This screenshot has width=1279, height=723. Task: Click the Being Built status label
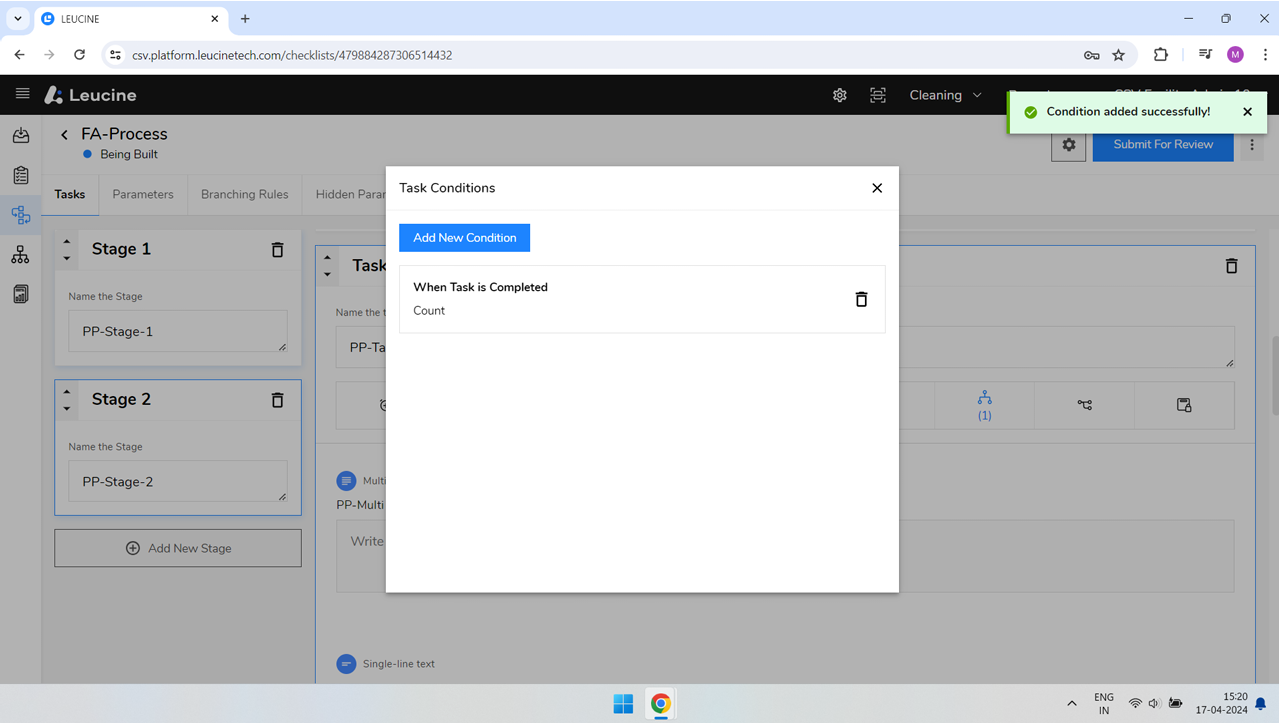coord(129,154)
